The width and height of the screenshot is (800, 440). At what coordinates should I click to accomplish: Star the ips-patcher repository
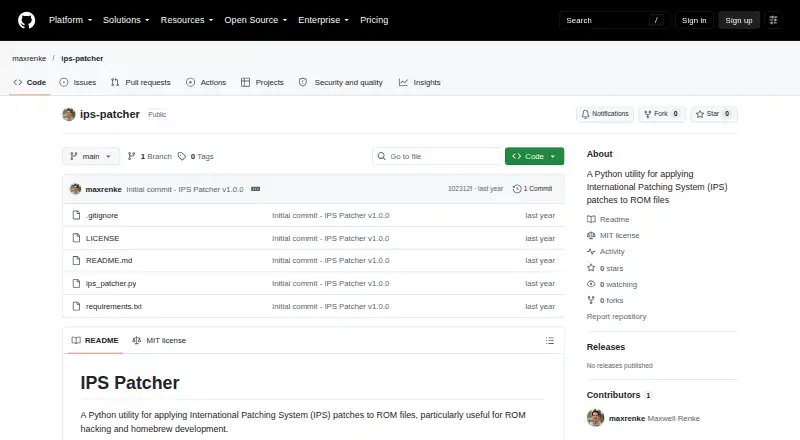coord(714,114)
